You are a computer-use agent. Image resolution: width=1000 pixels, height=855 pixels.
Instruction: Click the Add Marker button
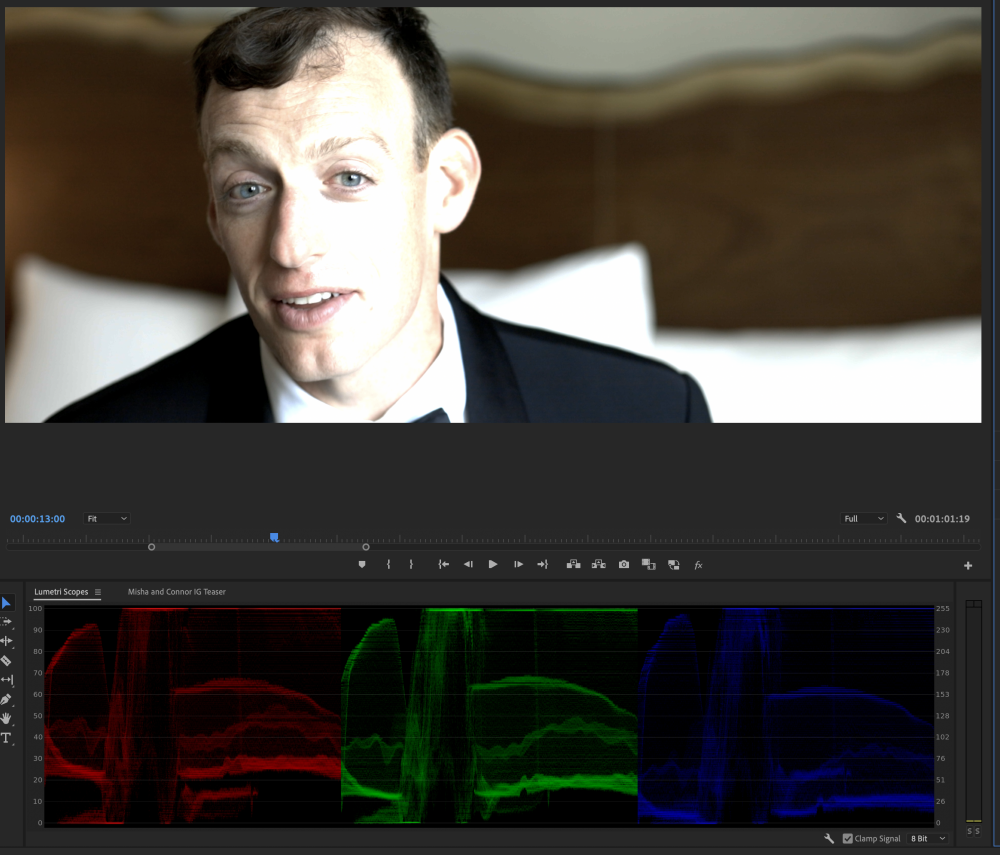point(362,565)
